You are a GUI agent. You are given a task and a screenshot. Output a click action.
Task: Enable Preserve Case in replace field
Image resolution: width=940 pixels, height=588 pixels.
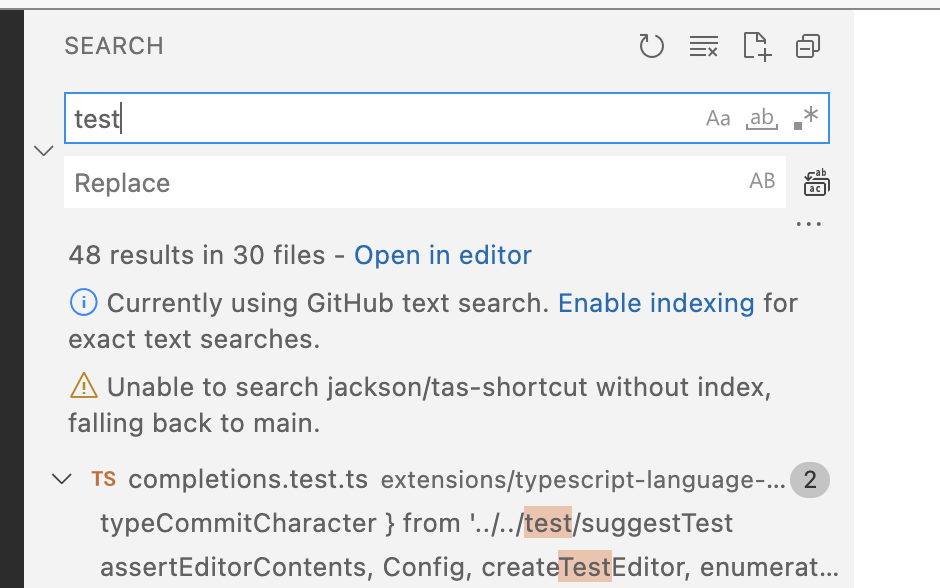click(762, 181)
